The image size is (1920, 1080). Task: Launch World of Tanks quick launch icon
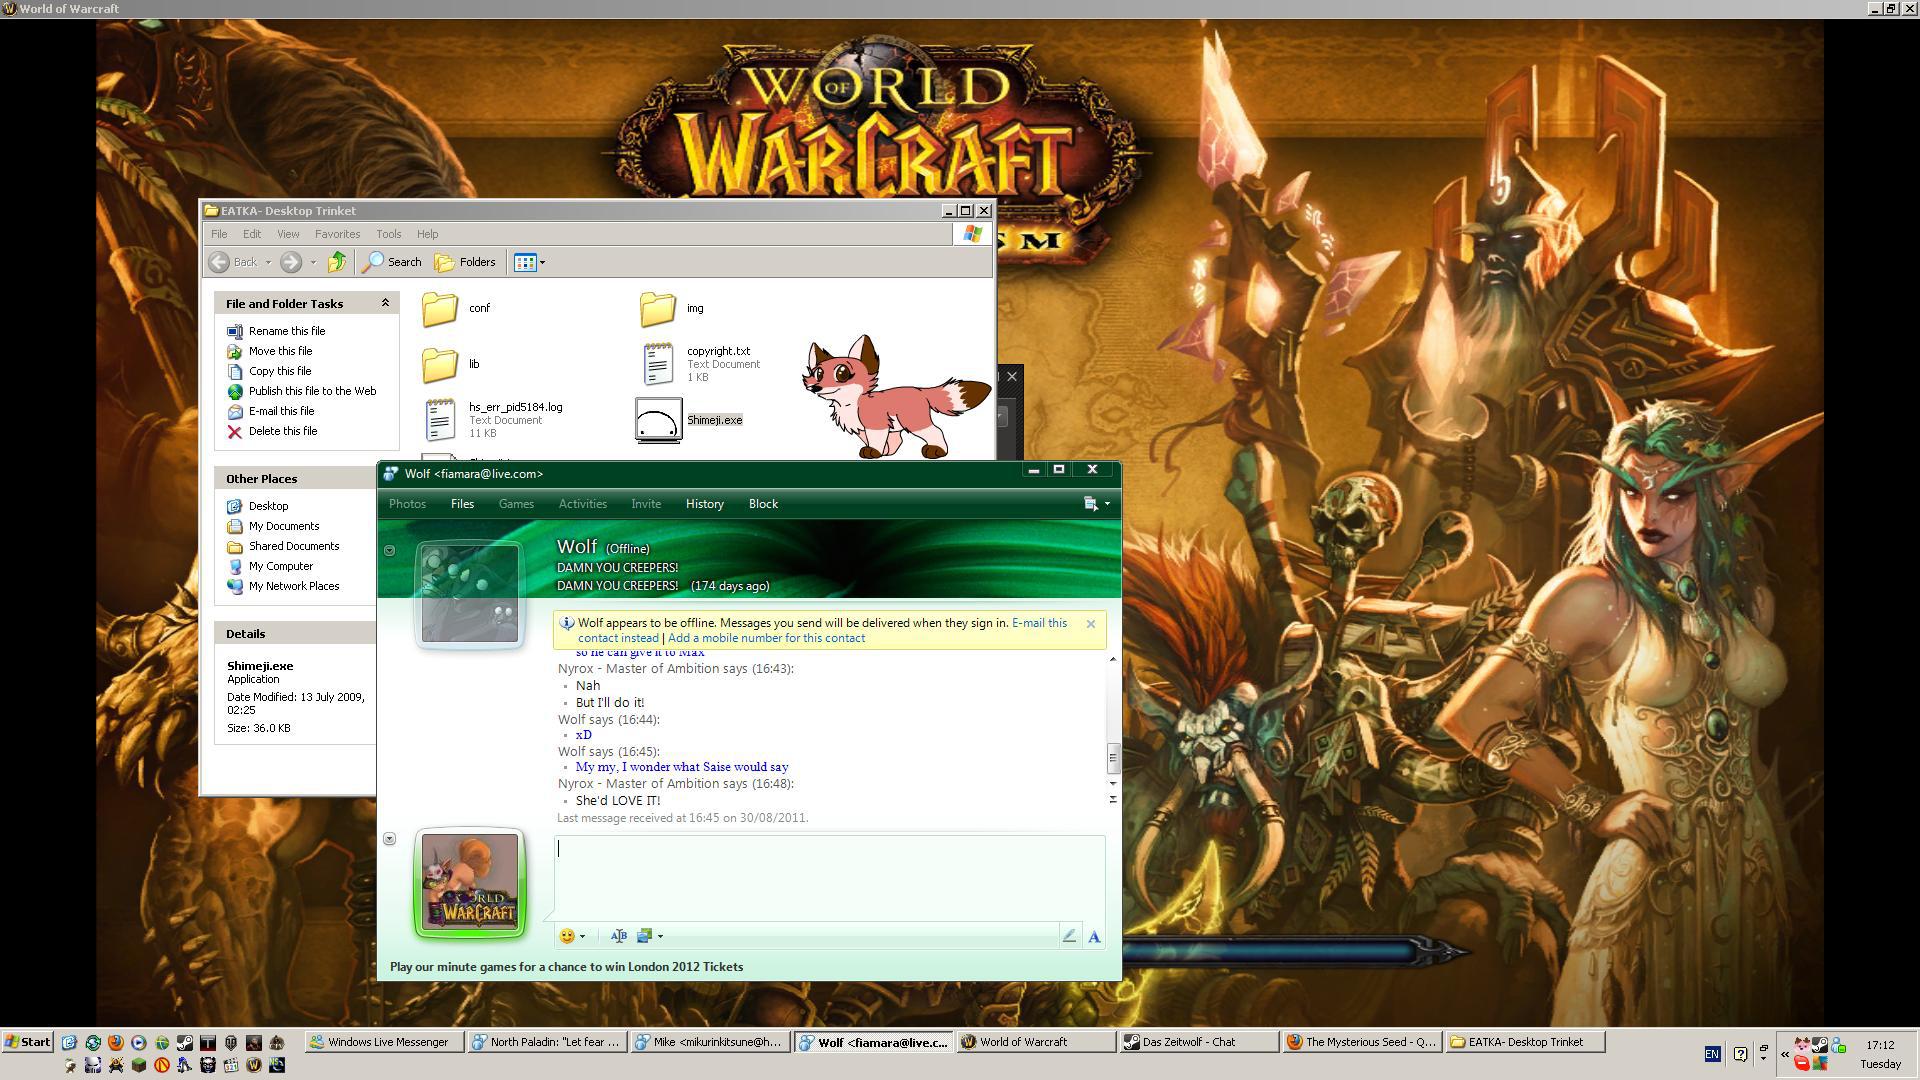pyautogui.click(x=231, y=1042)
